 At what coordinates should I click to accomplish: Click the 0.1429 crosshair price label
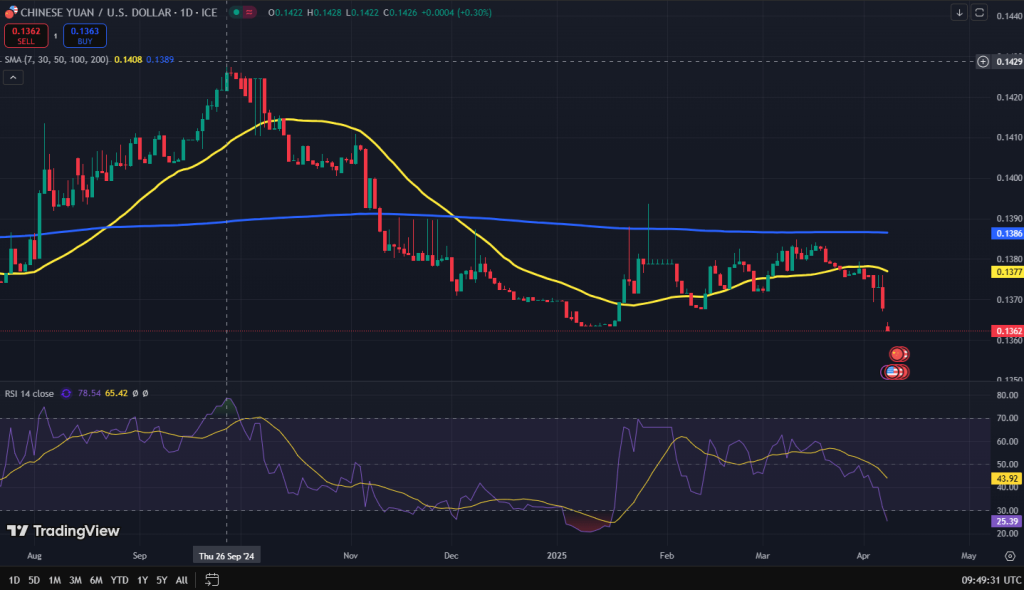(1009, 61)
